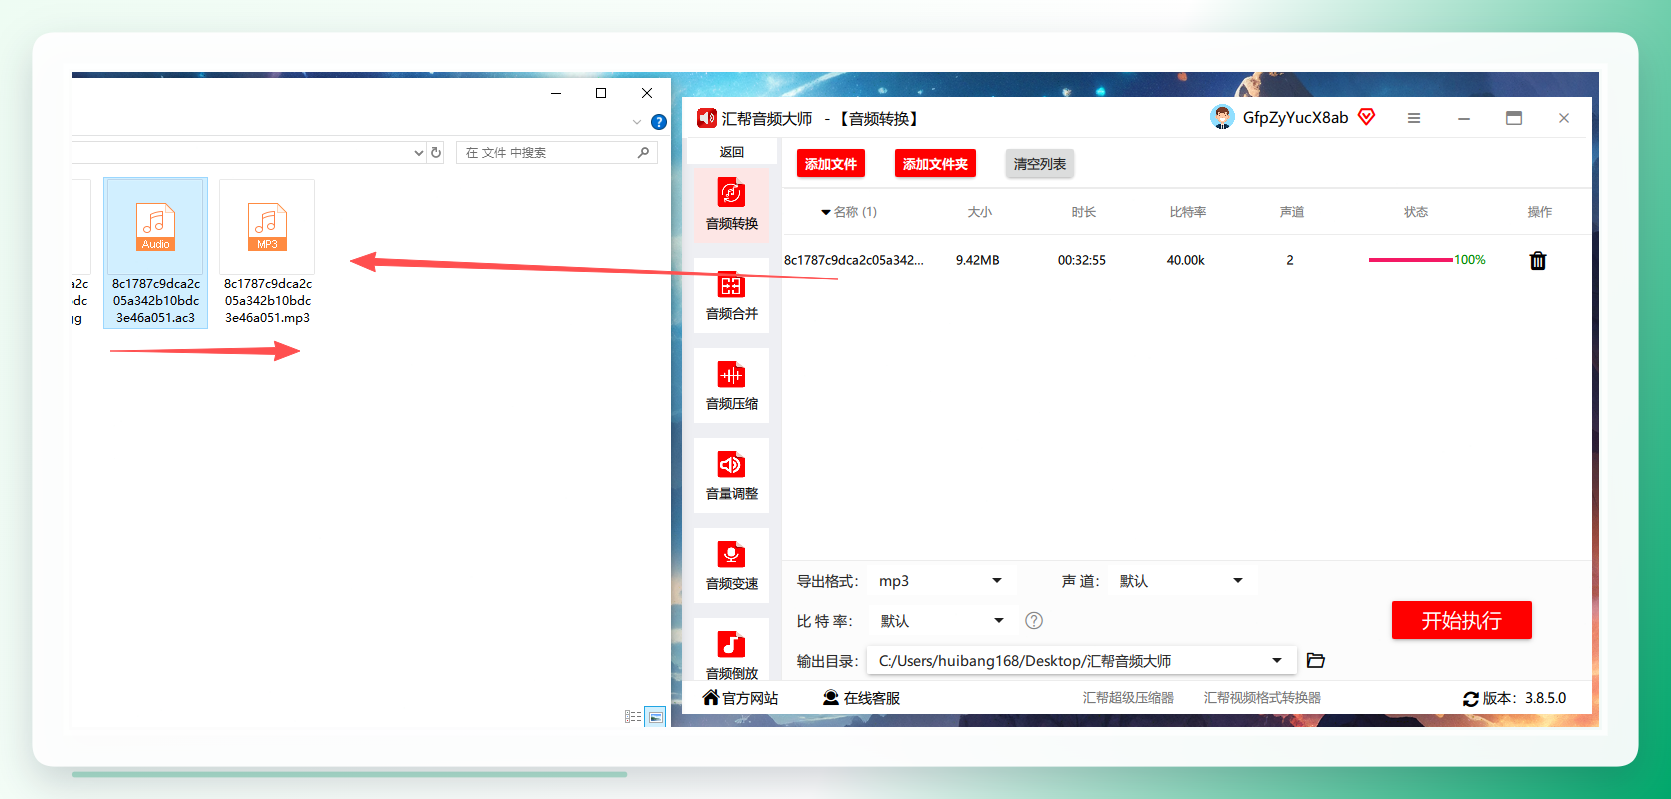Open the output folder browse icon
The image size is (1671, 799).
point(1316,660)
